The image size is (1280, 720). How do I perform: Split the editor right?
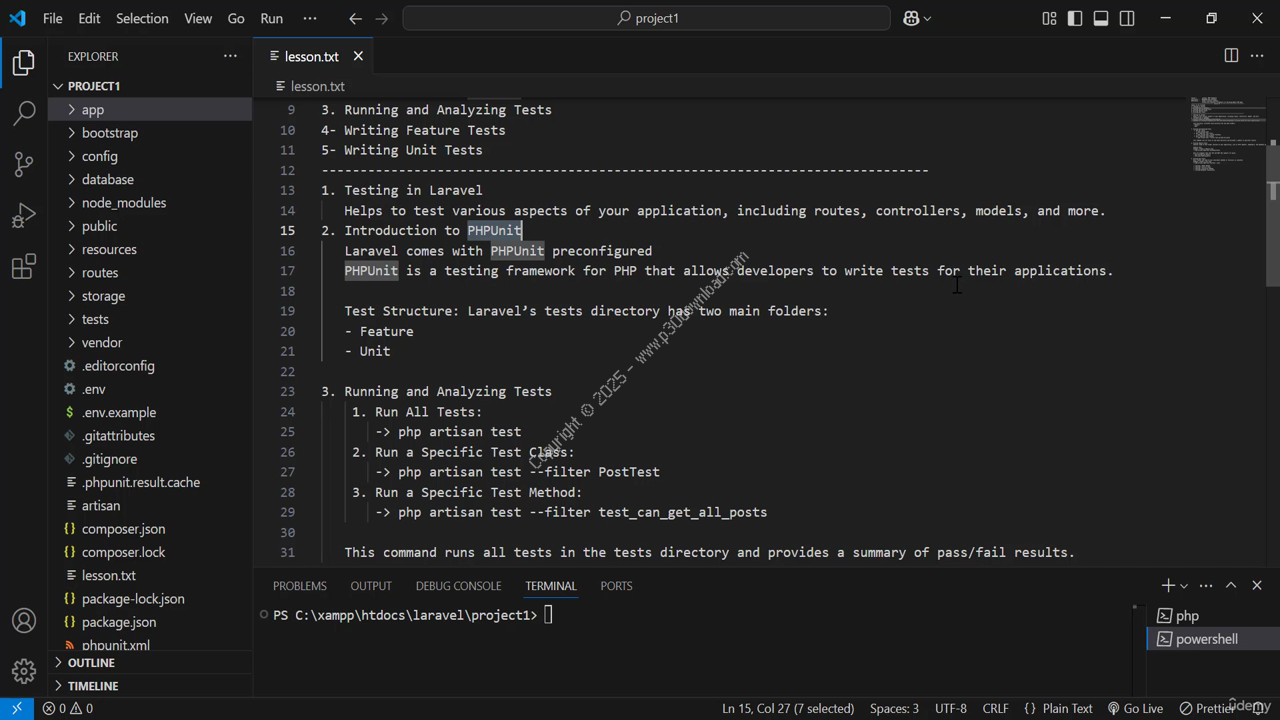(x=1231, y=56)
